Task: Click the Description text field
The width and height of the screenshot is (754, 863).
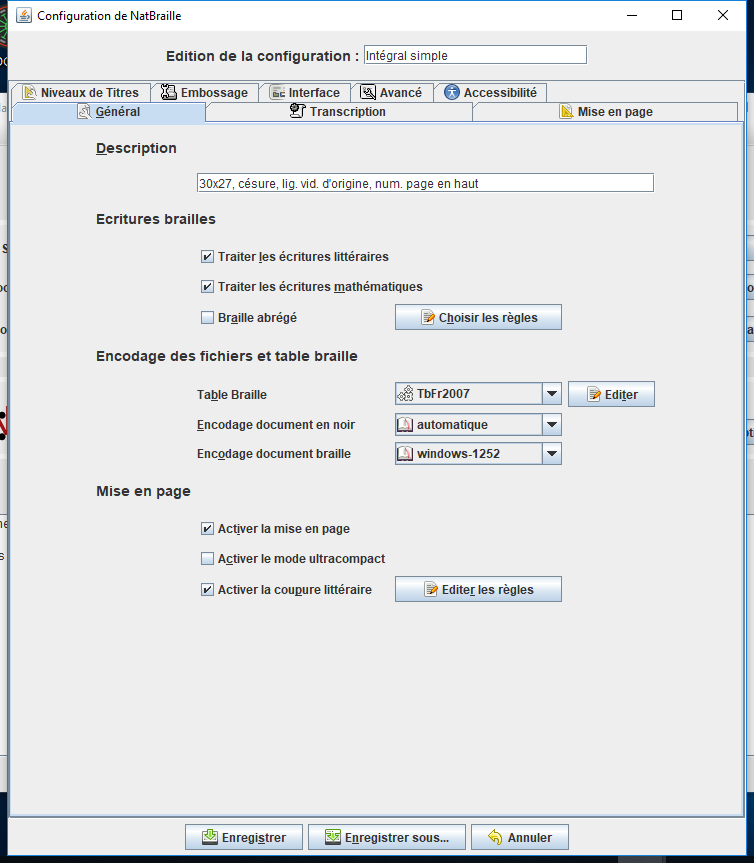Action: pyautogui.click(x=425, y=183)
